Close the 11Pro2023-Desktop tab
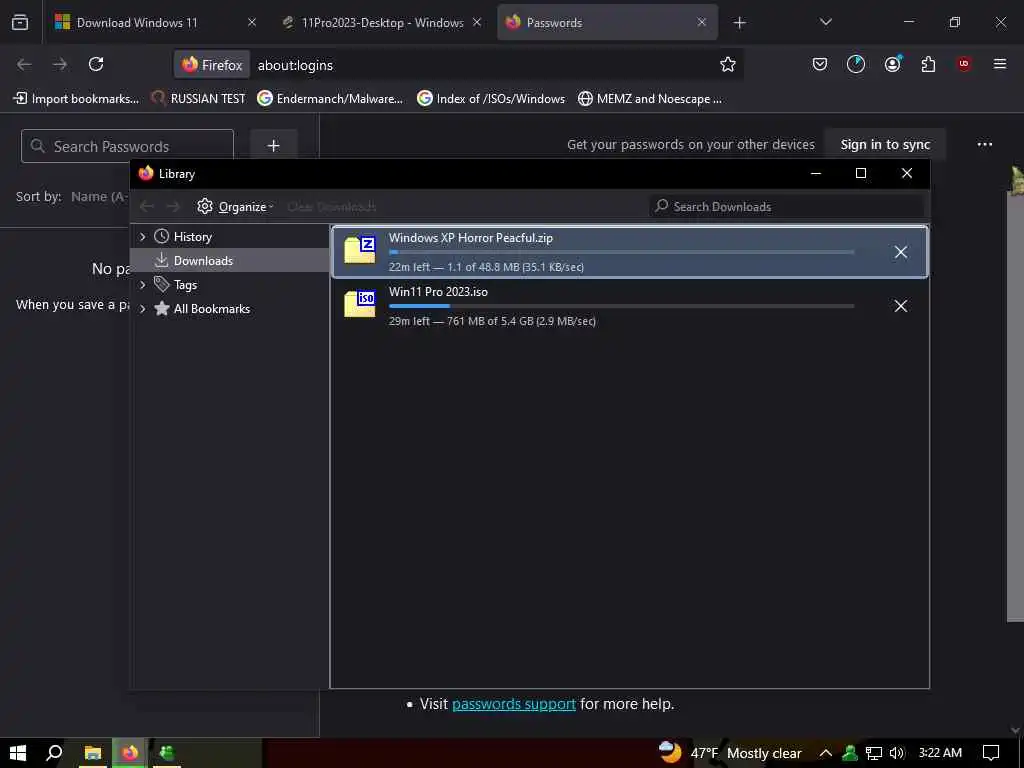The height and width of the screenshot is (768, 1024). [x=477, y=22]
